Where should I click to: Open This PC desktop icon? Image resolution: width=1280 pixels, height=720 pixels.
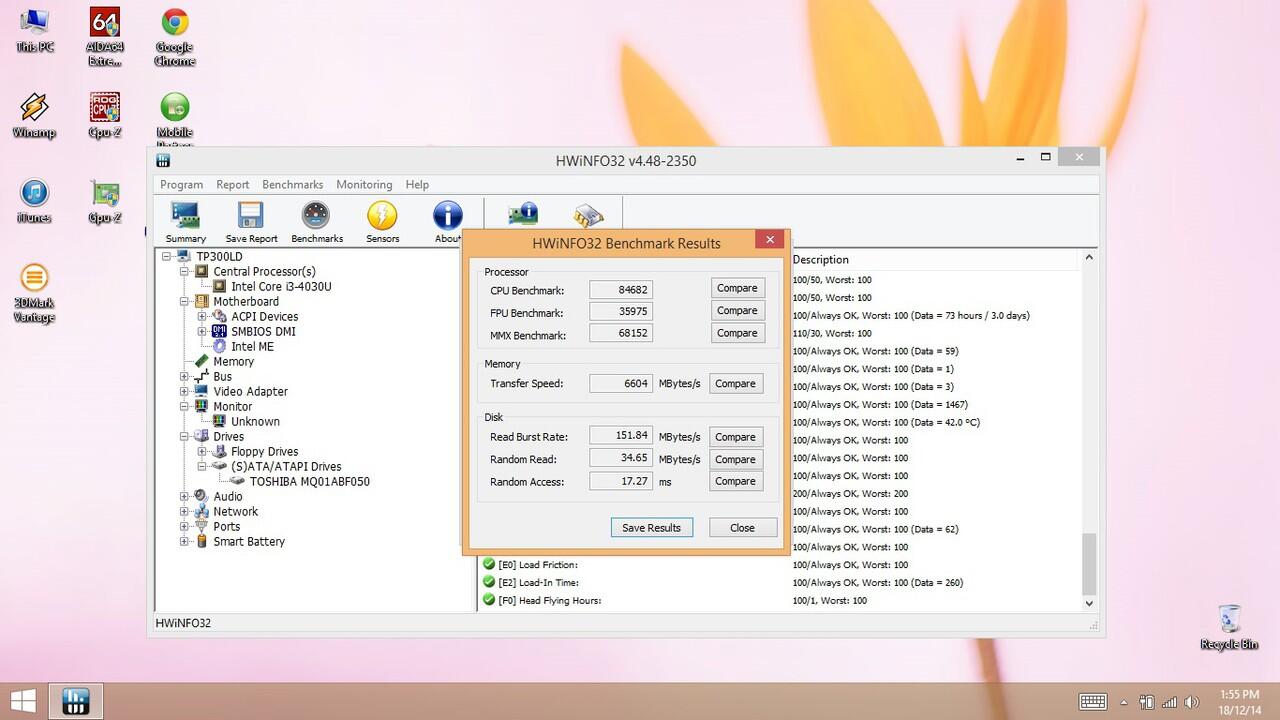coord(35,31)
